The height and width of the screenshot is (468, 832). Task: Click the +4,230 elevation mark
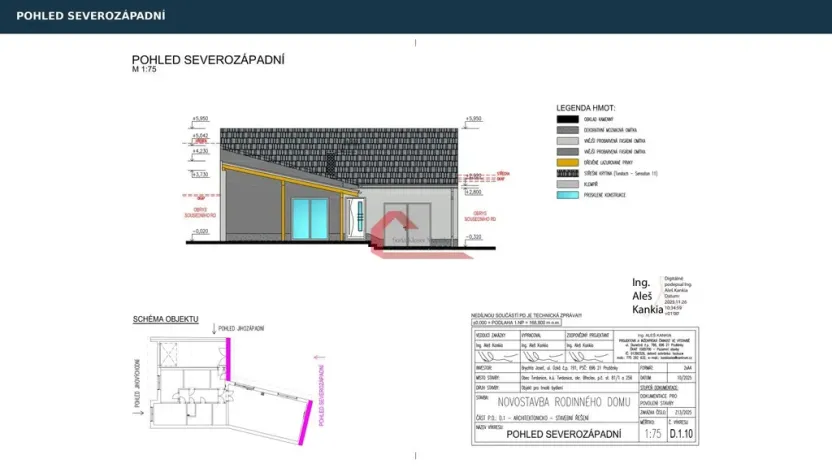(200, 151)
